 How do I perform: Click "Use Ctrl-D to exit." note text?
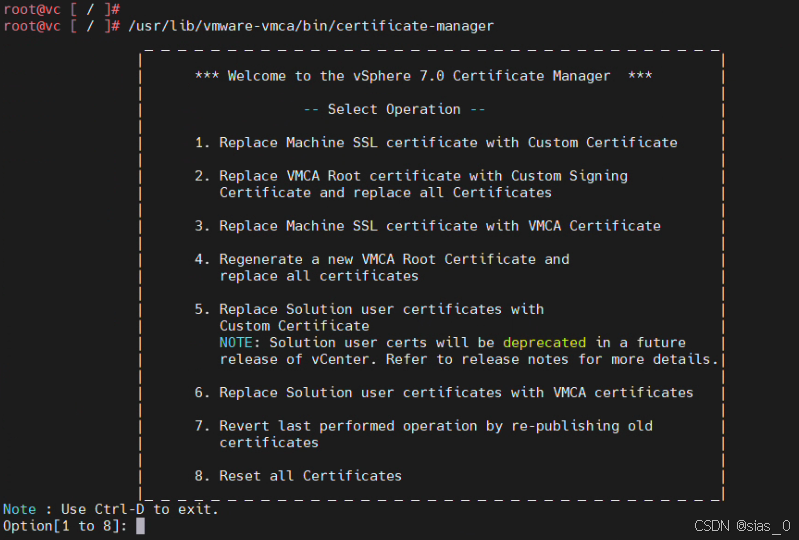140,509
